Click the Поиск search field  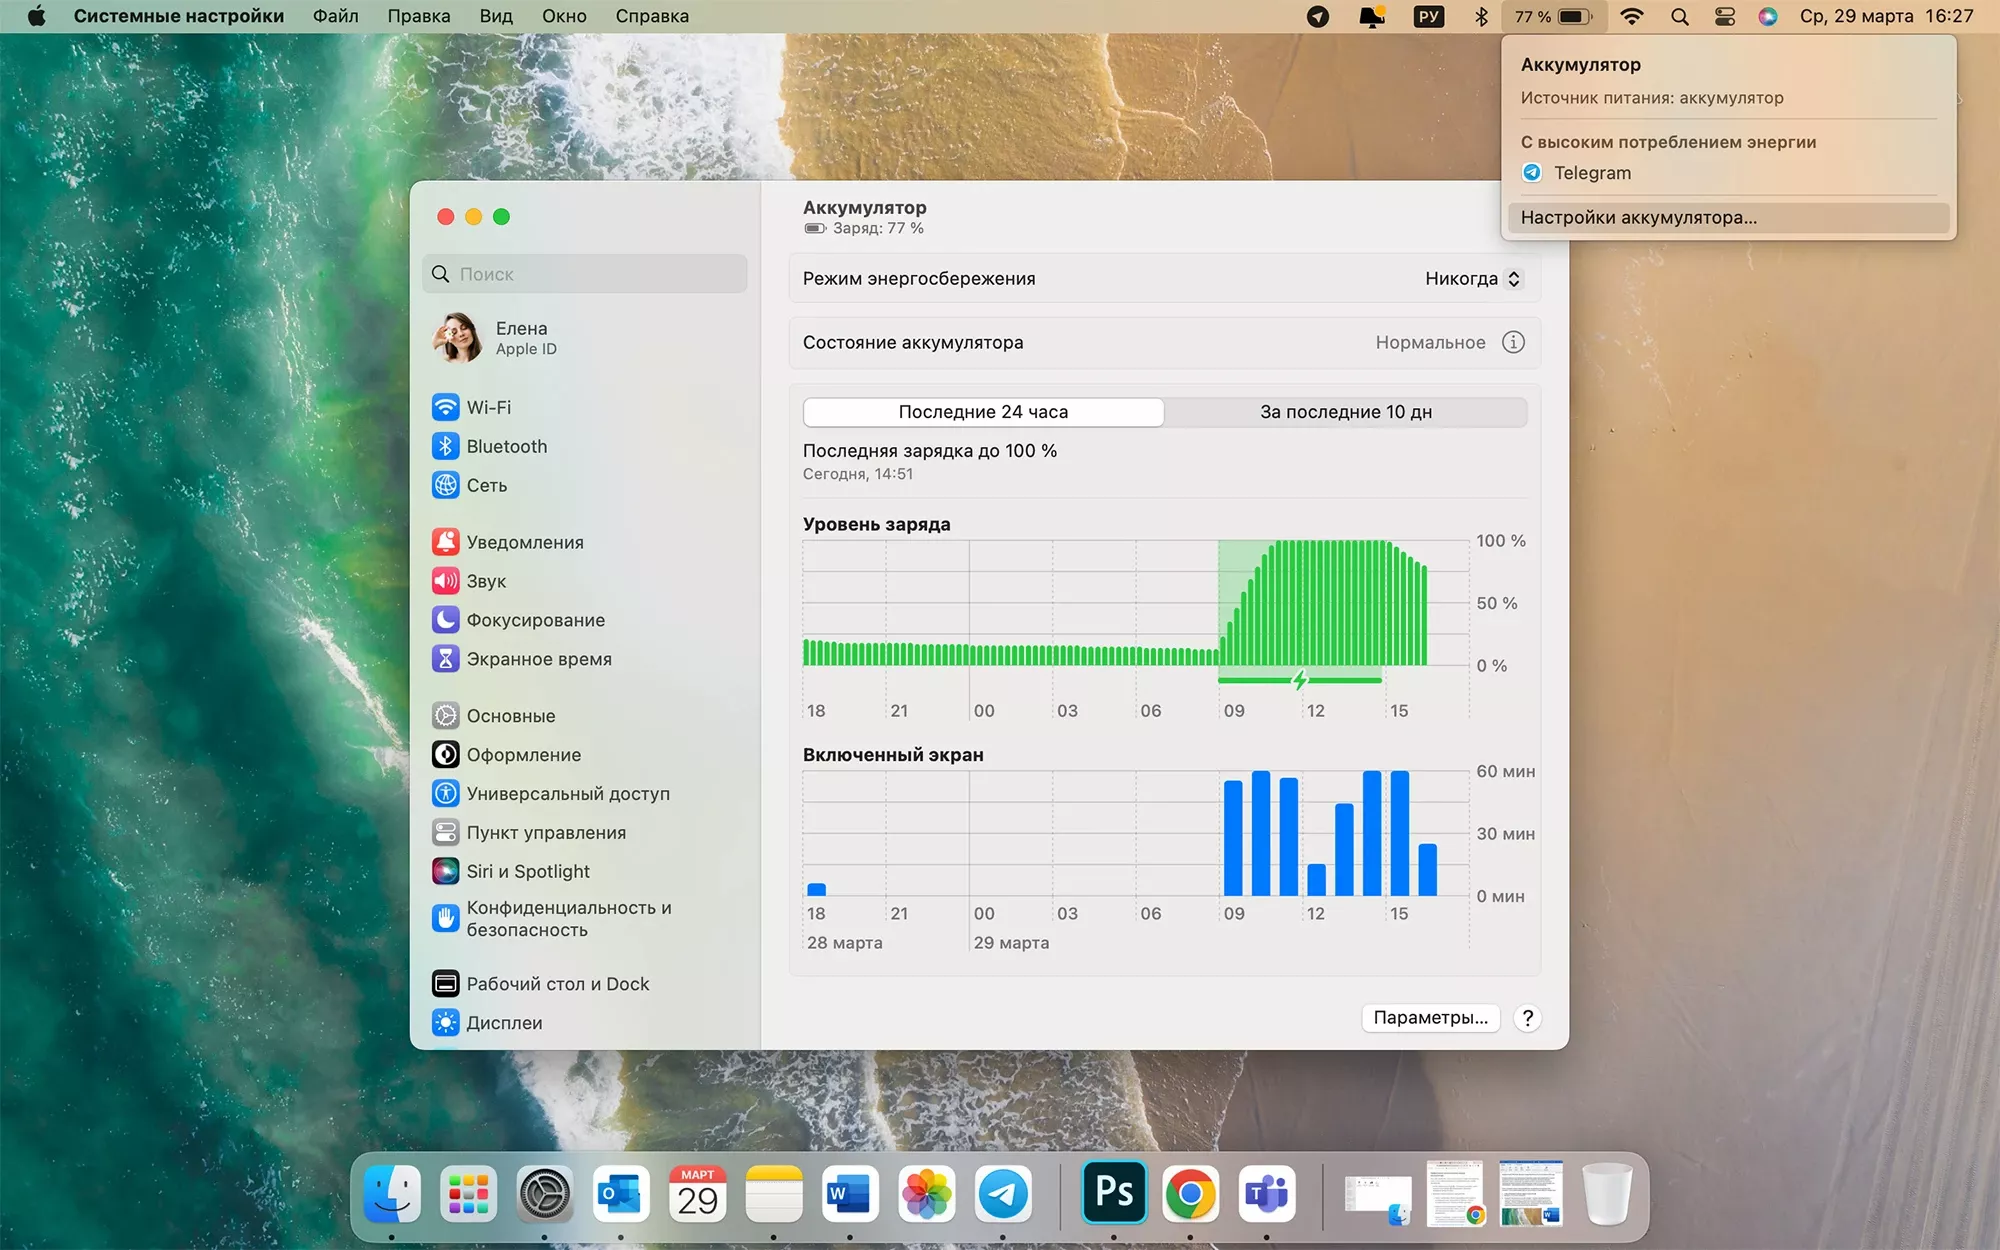click(585, 274)
